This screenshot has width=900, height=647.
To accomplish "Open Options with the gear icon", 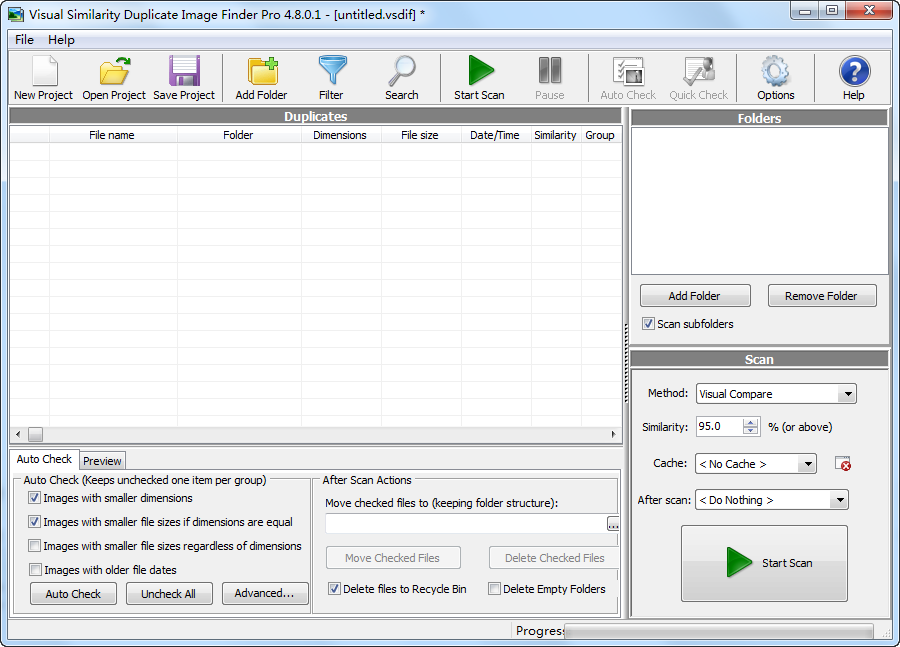I will tap(775, 72).
